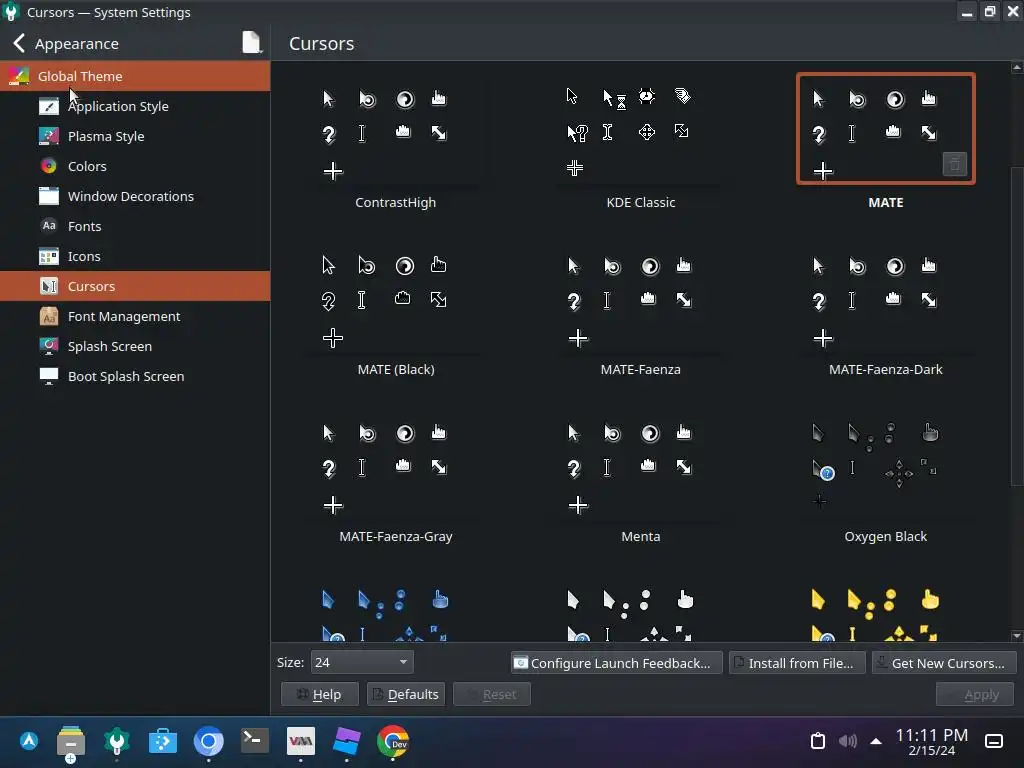Click the Help button
Screen dimensions: 1024x768
click(x=319, y=694)
